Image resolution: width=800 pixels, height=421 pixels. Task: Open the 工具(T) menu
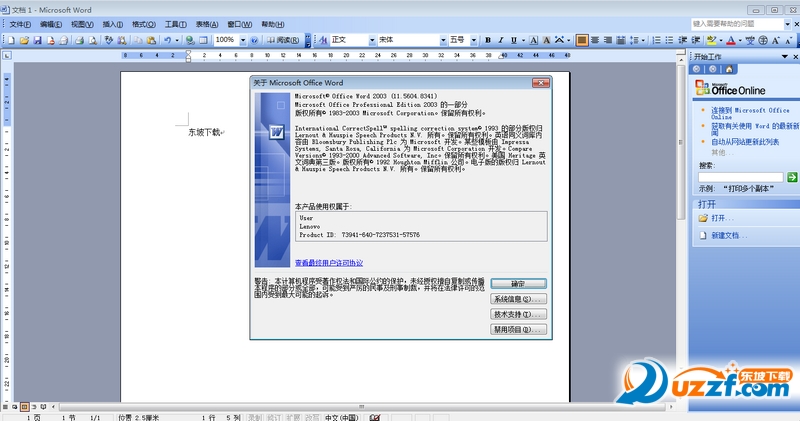[175, 24]
